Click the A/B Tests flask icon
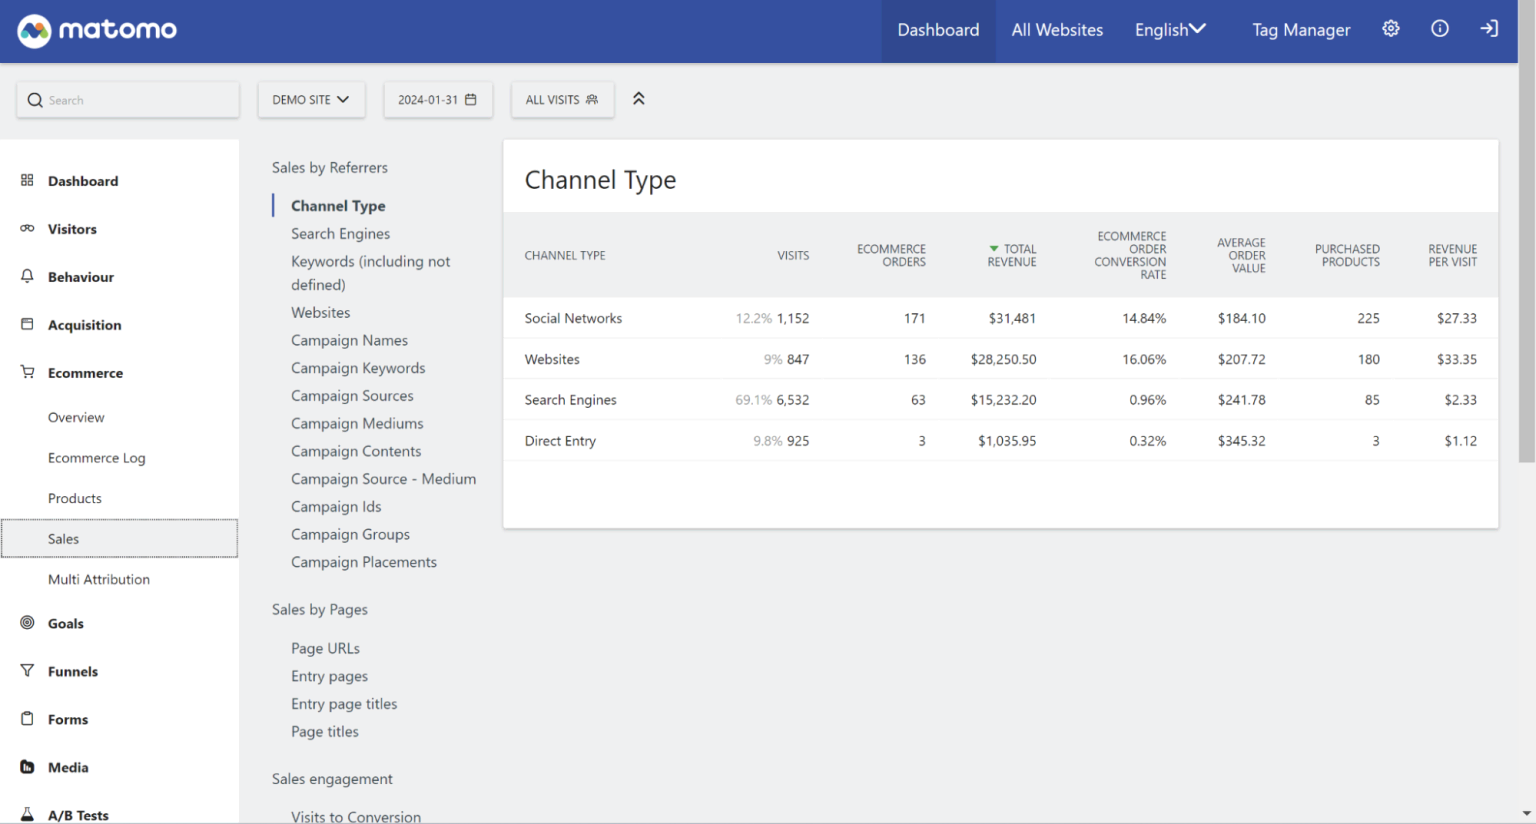 25,813
